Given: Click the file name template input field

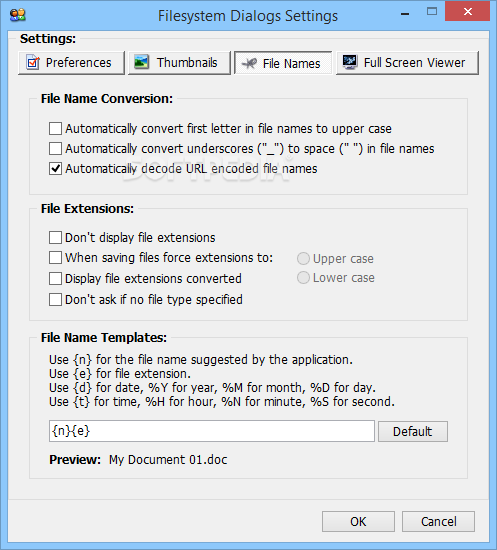Looking at the screenshot, I should [x=212, y=431].
